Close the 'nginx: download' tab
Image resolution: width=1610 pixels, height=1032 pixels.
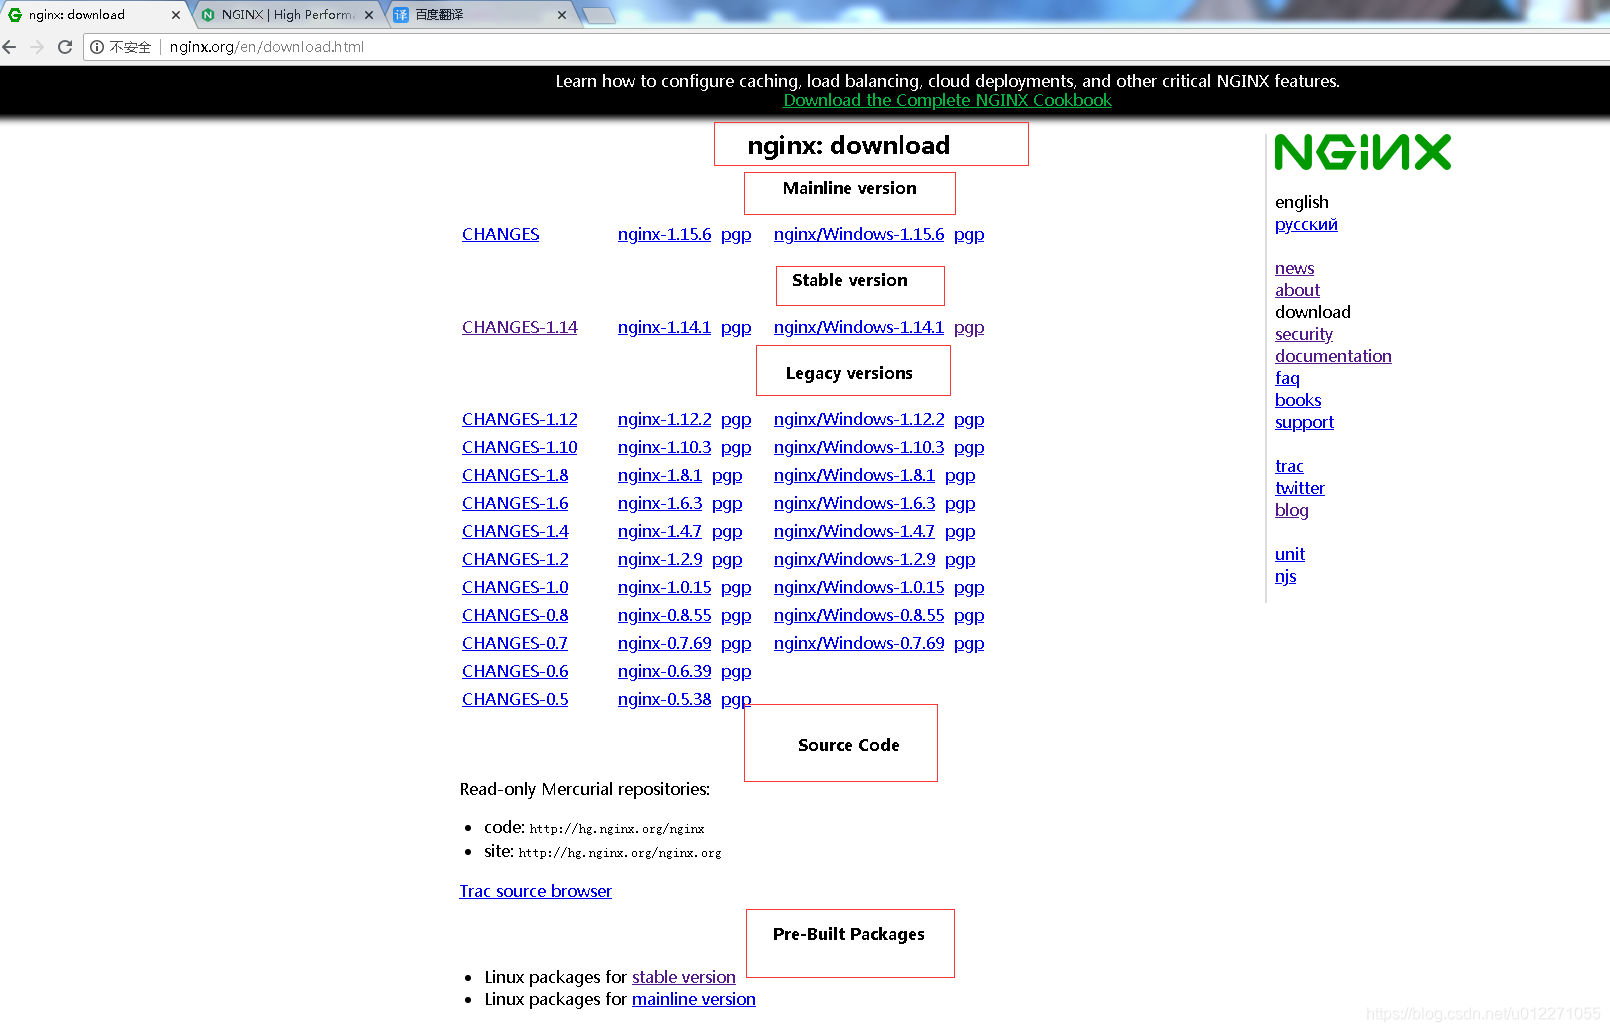coord(176,15)
